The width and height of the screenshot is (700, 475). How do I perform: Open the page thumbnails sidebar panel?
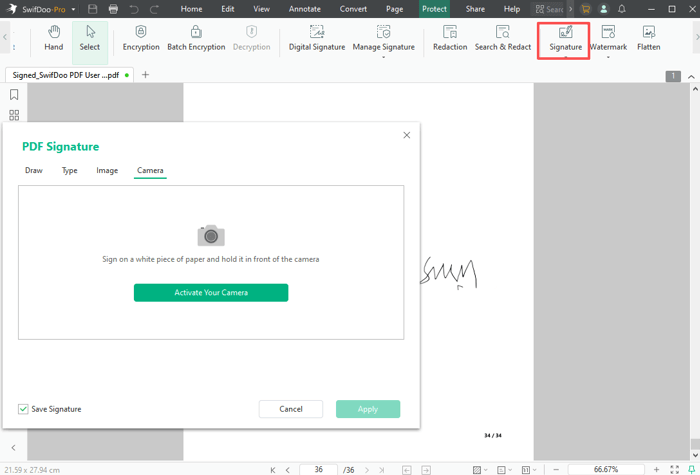click(x=14, y=115)
